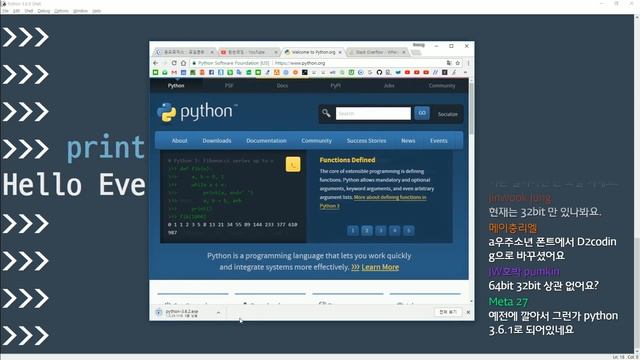The height and width of the screenshot is (360, 640).
Task: Open a new browser tab
Action: click(x=416, y=52)
